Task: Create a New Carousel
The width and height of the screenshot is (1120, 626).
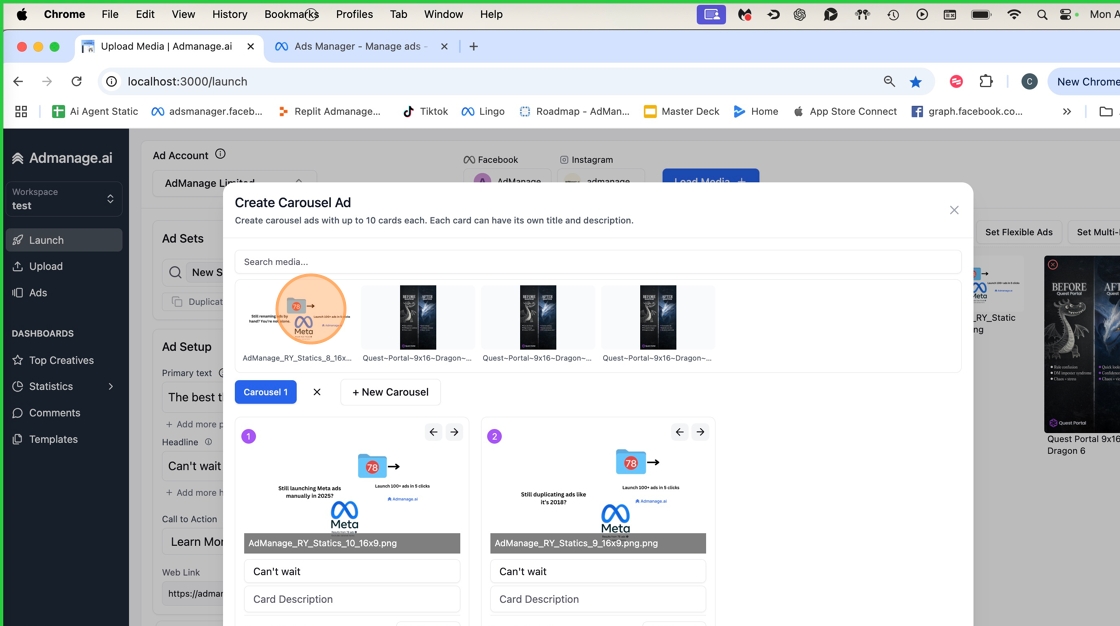Action: click(x=391, y=392)
